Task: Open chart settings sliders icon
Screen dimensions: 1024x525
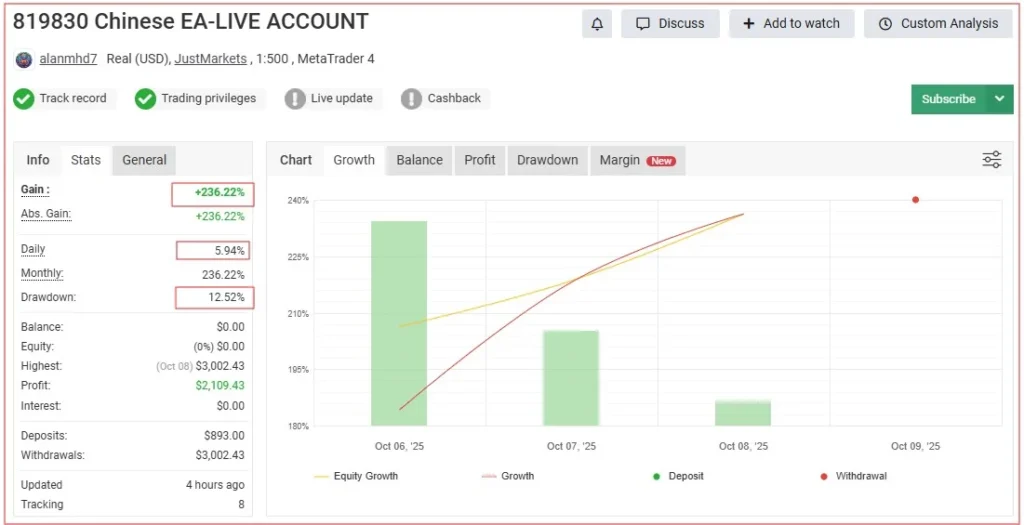Action: pos(991,159)
